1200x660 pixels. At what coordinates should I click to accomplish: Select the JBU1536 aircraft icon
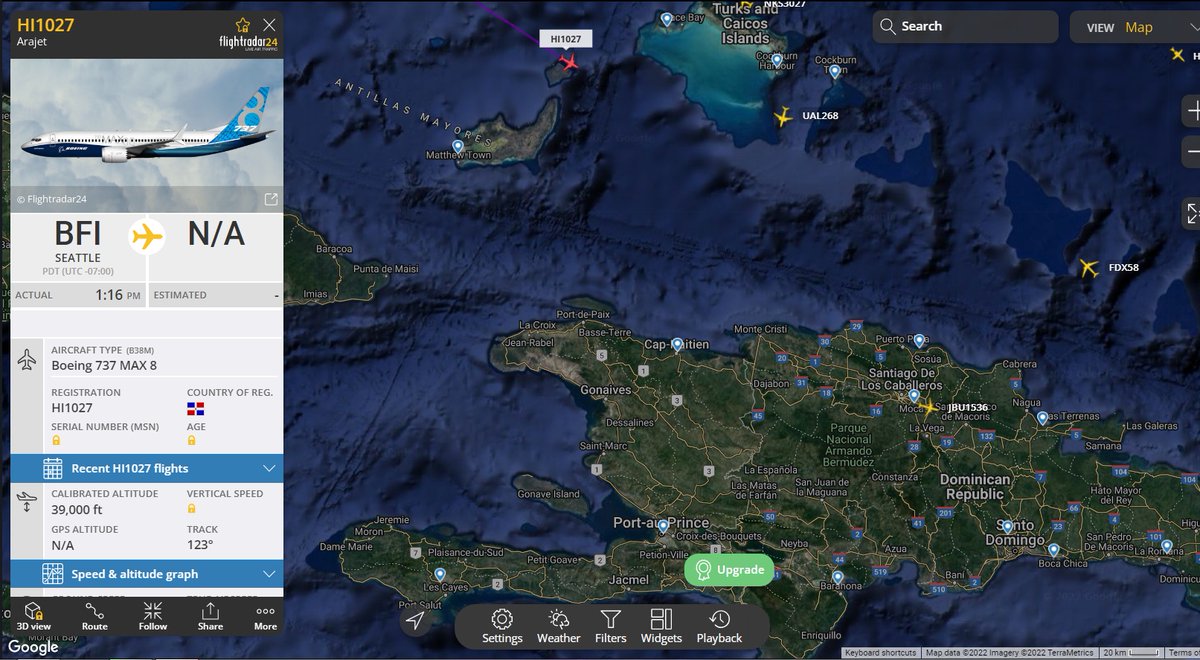click(929, 407)
